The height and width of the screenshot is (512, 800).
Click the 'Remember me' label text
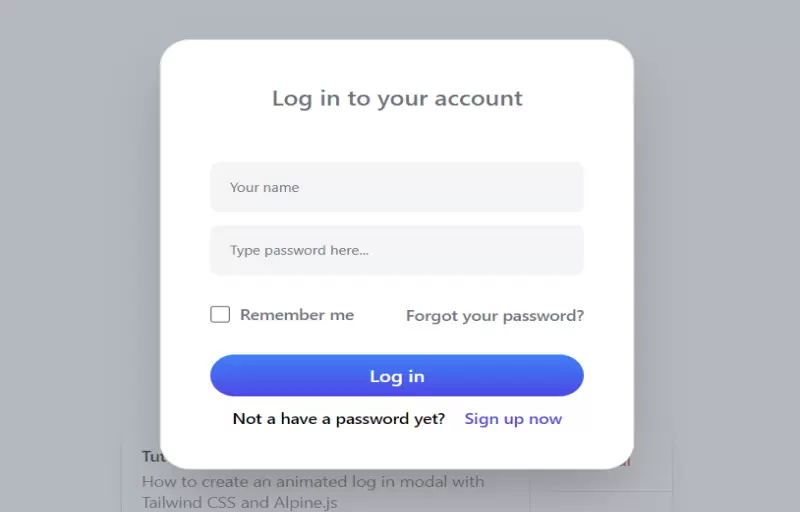[x=297, y=315]
